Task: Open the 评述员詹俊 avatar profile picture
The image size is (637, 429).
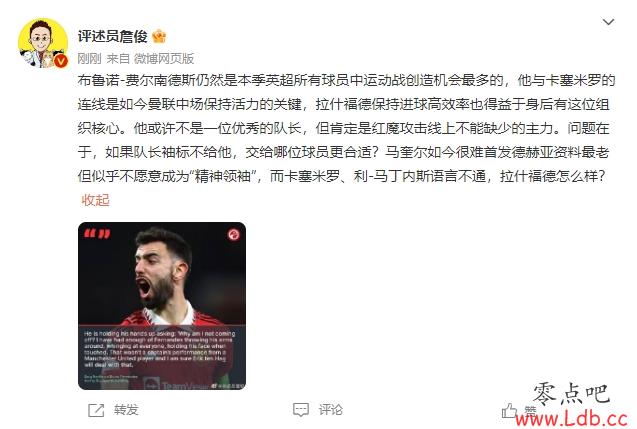Action: coord(43,43)
